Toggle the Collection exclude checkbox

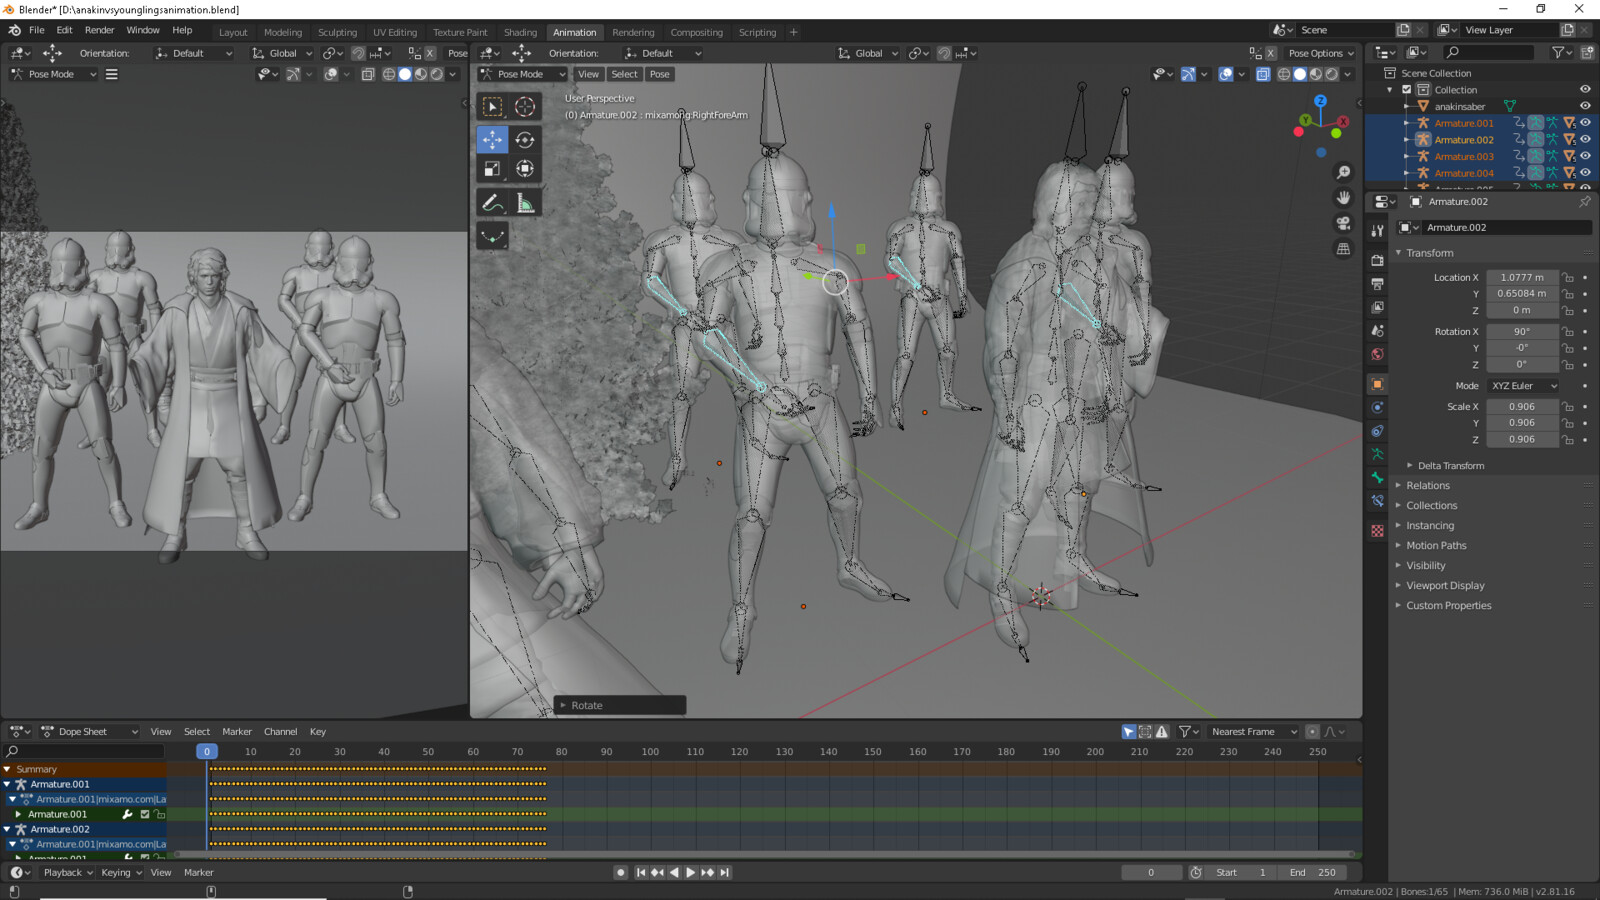pyautogui.click(x=1407, y=89)
